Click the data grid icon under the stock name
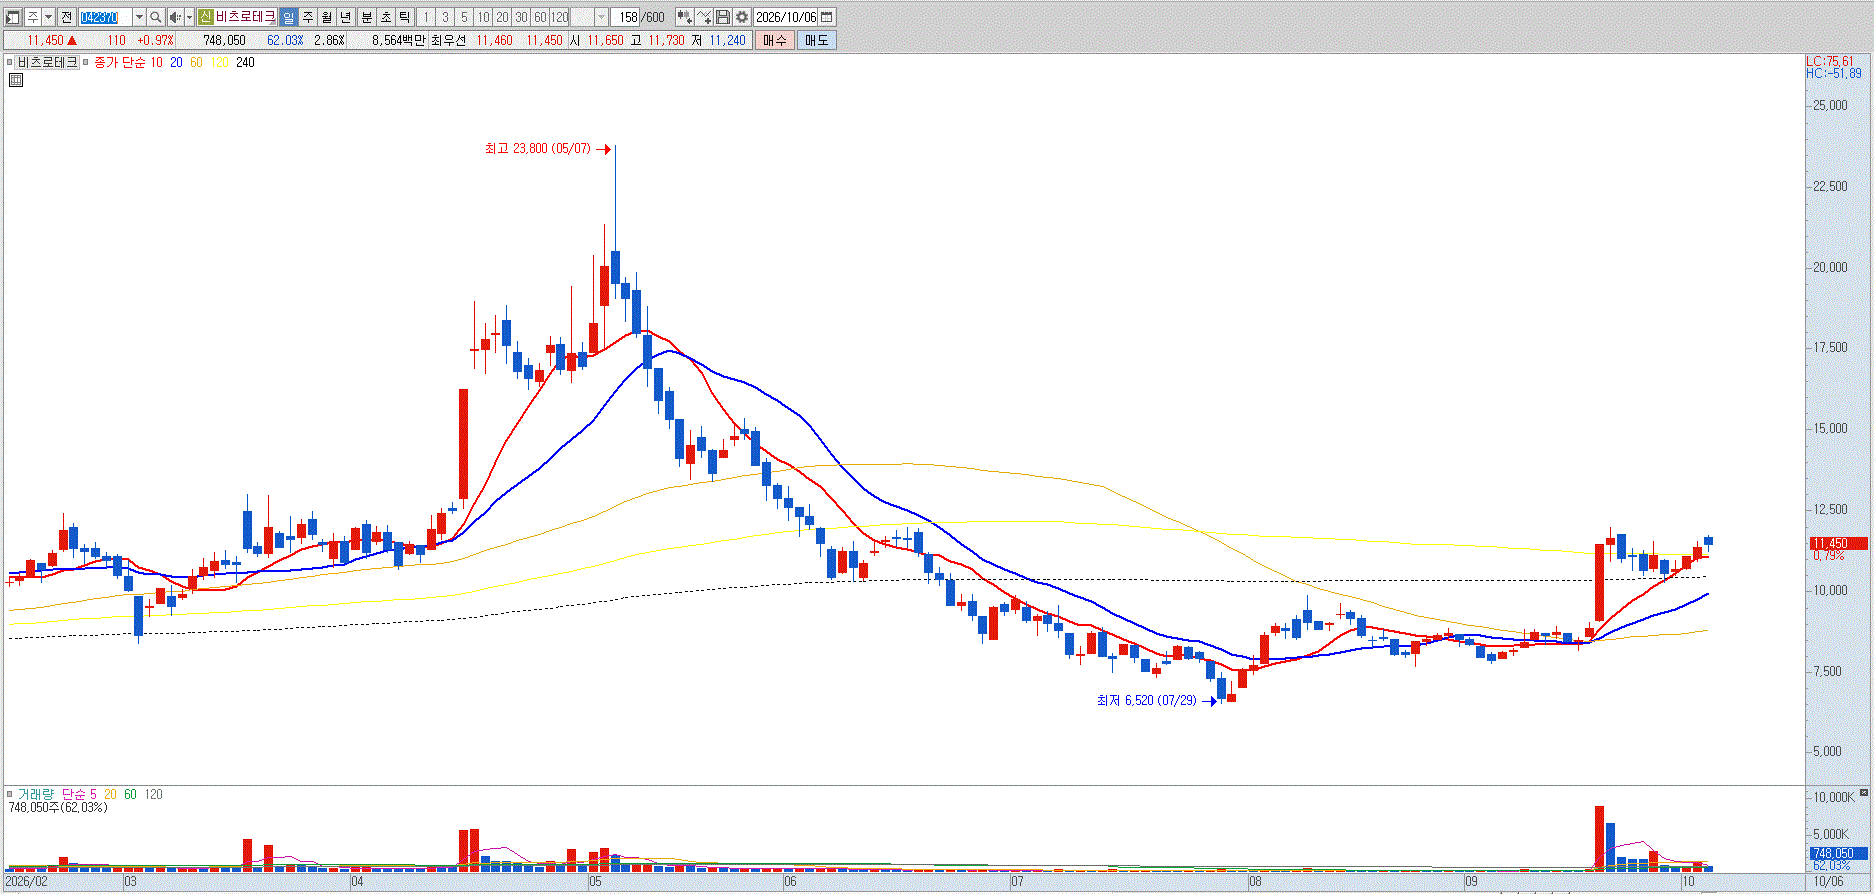1874x894 pixels. [16, 80]
